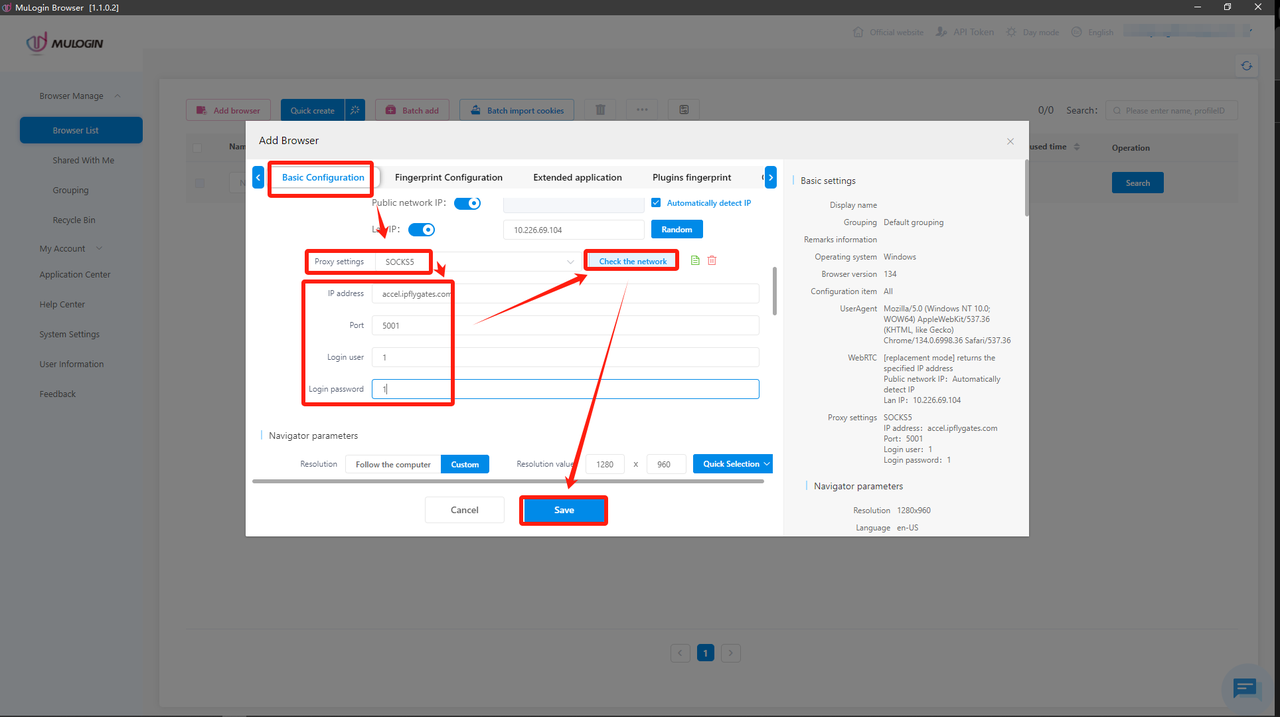Click the refresh icon at top right

click(1246, 66)
